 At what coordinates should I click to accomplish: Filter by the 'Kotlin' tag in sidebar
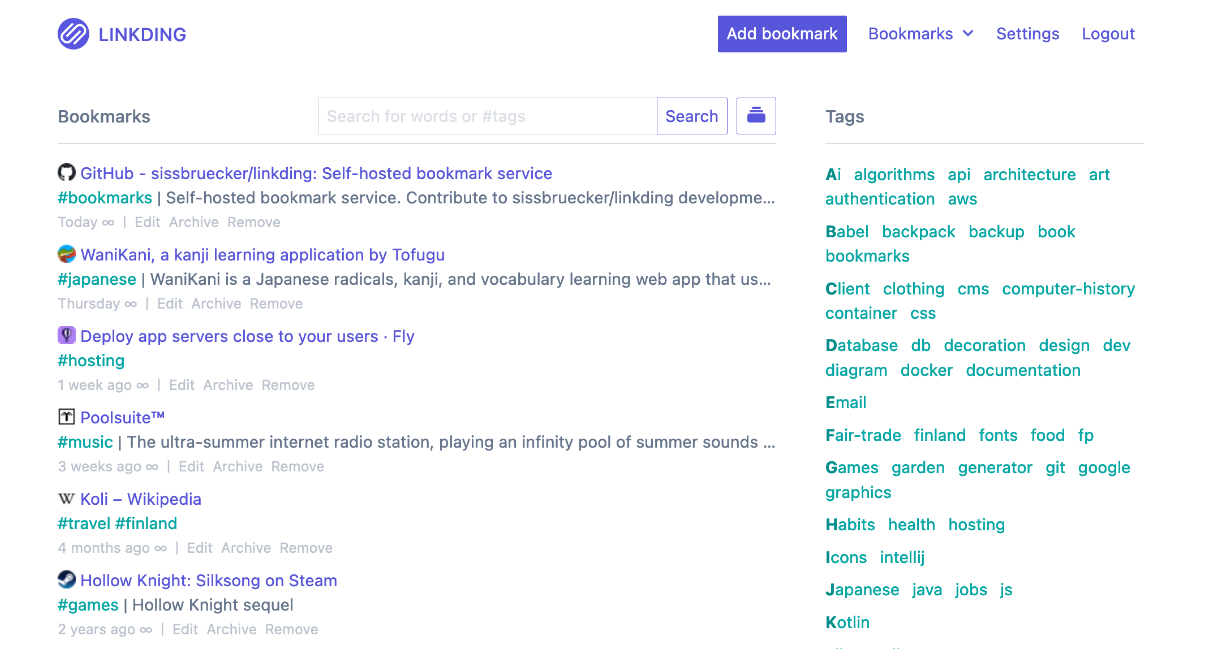pyautogui.click(x=848, y=622)
